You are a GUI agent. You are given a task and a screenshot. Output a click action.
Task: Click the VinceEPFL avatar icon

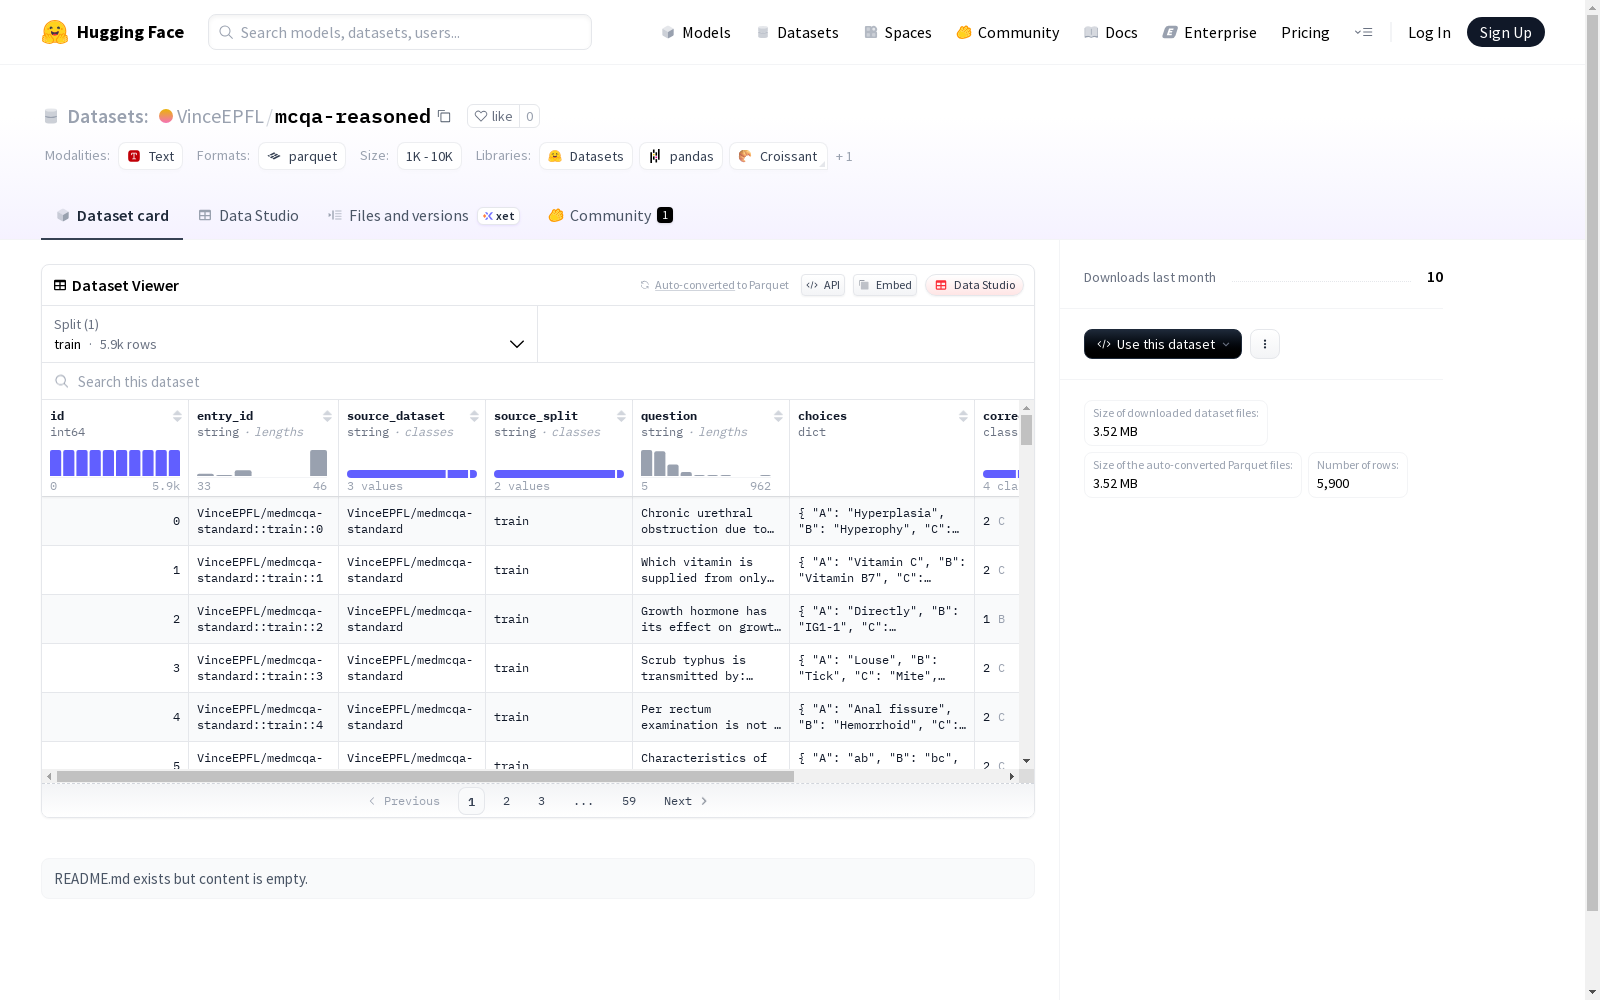(166, 116)
